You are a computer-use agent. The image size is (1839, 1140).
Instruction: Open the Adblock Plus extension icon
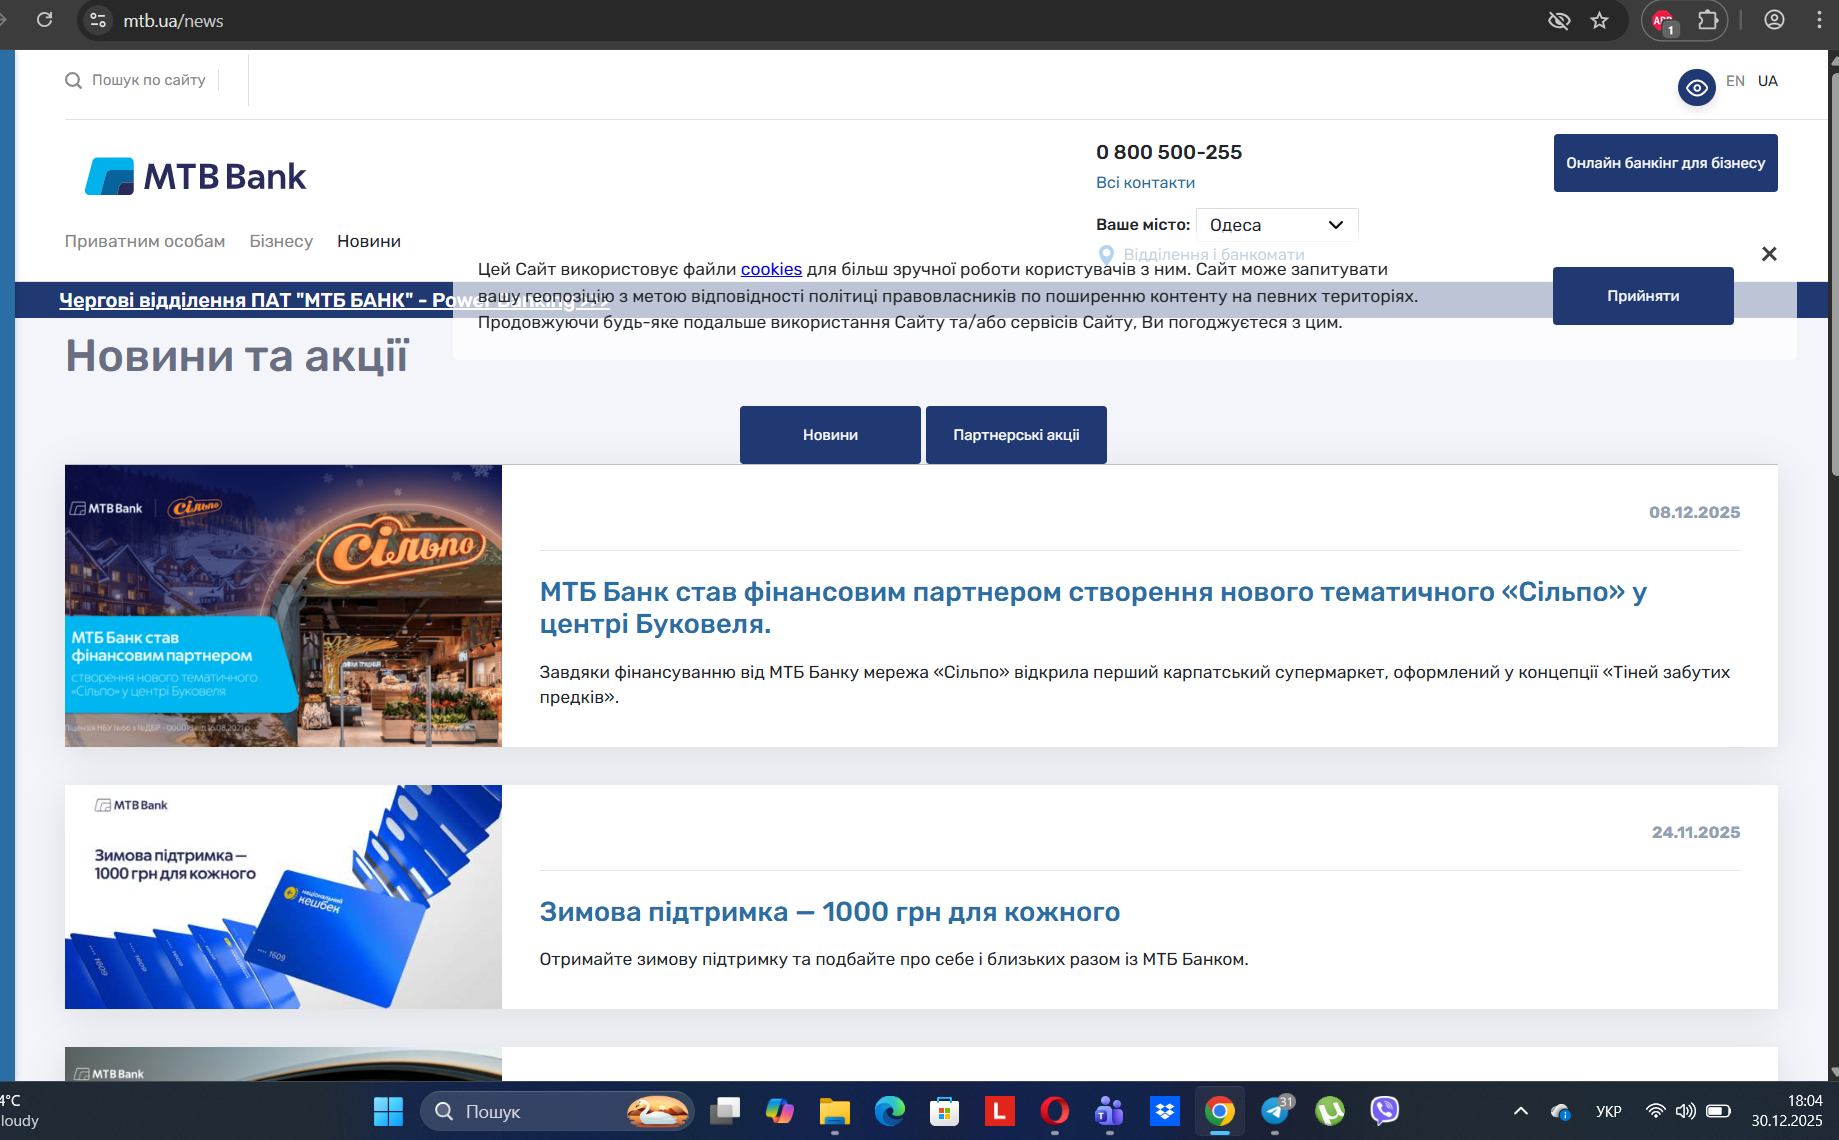click(x=1663, y=21)
